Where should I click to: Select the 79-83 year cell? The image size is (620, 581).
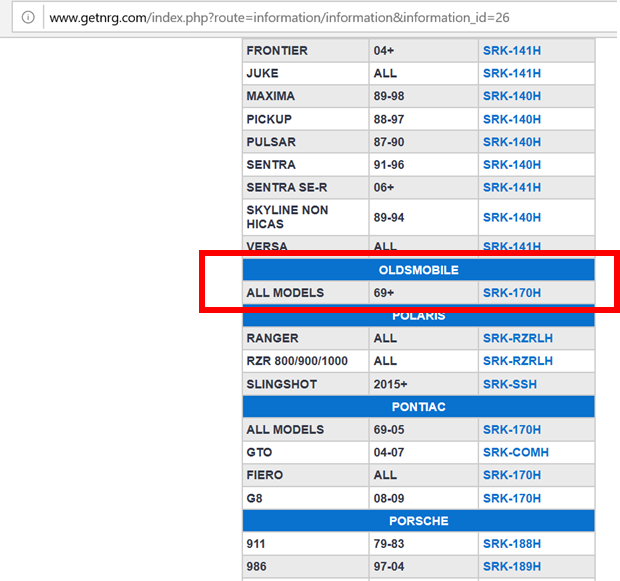point(423,544)
